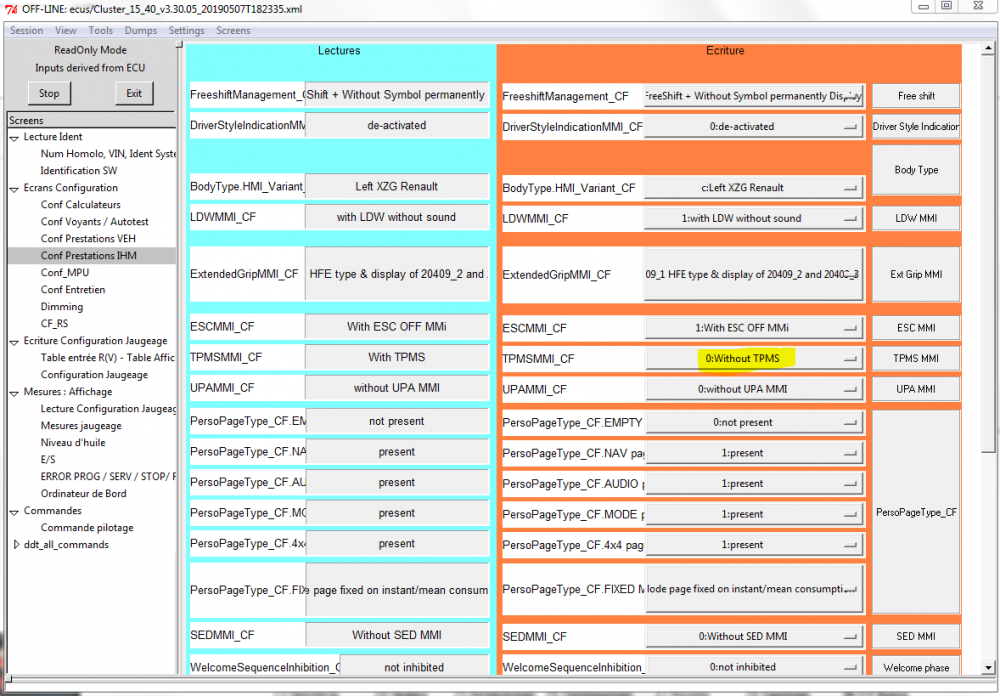The image size is (1000, 696).
Task: Select Commande pilotage tree item
Action: 87,528
